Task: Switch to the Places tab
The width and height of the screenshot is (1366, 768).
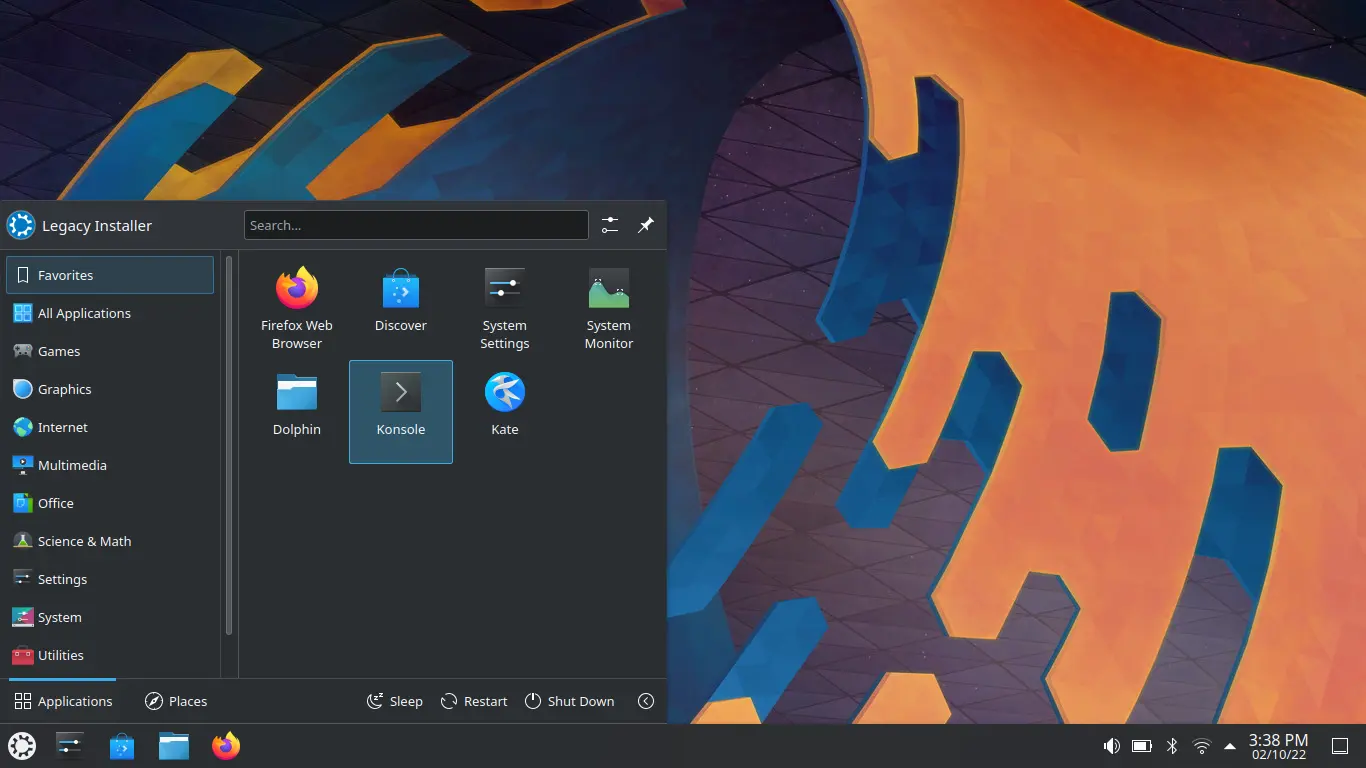Action: click(176, 701)
